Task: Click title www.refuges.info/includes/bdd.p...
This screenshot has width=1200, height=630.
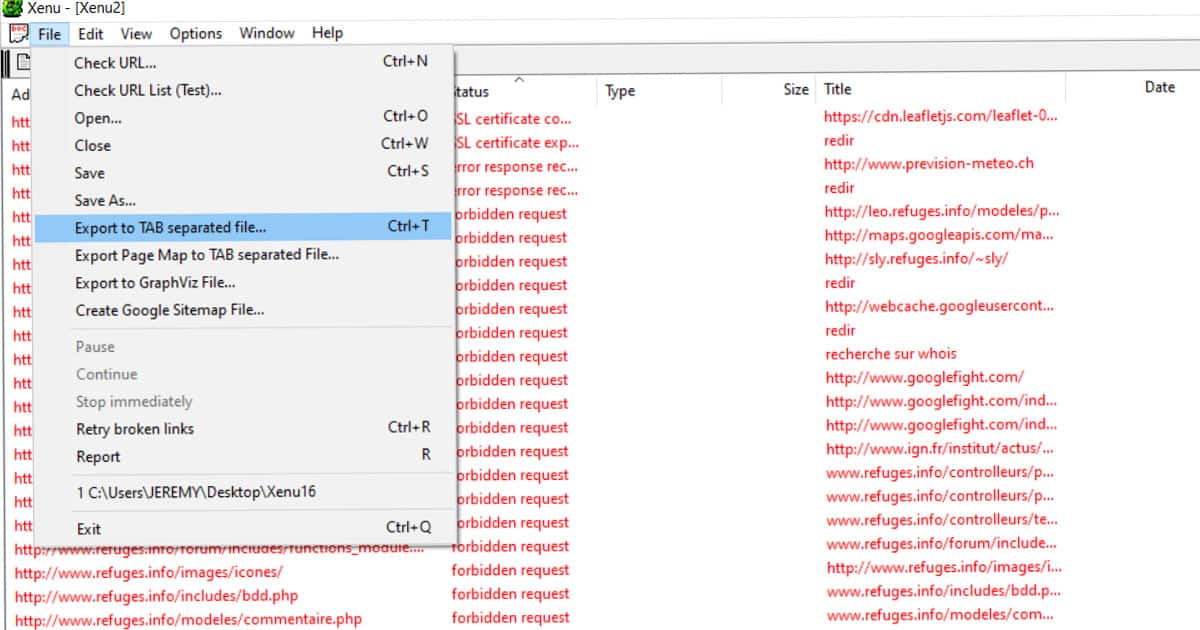Action: tap(942, 592)
